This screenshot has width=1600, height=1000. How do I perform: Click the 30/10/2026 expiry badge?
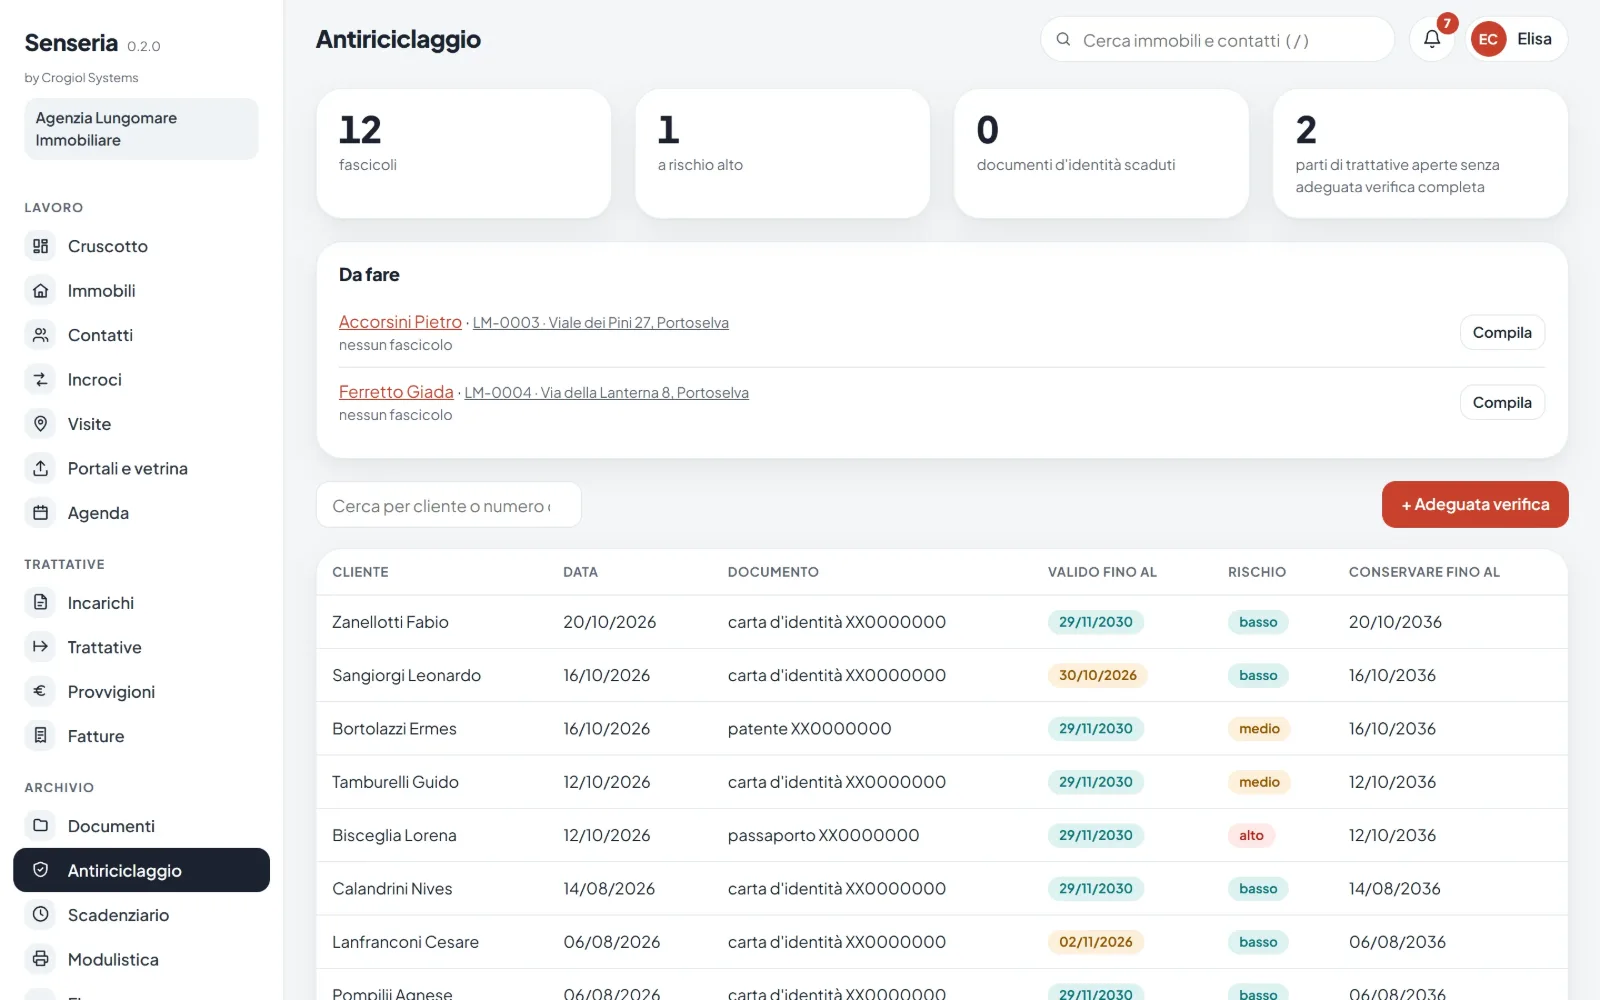tap(1097, 676)
